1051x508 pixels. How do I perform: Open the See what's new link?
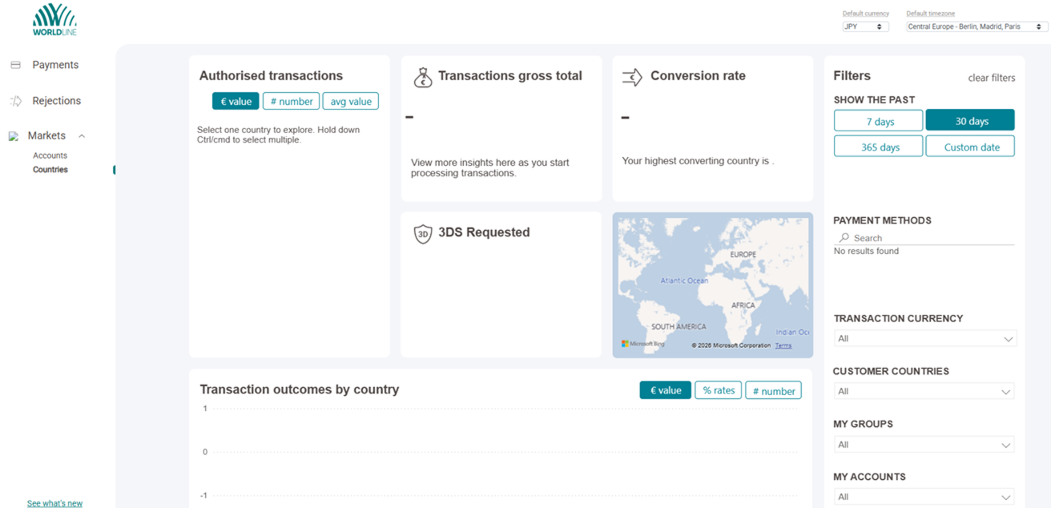point(54,503)
